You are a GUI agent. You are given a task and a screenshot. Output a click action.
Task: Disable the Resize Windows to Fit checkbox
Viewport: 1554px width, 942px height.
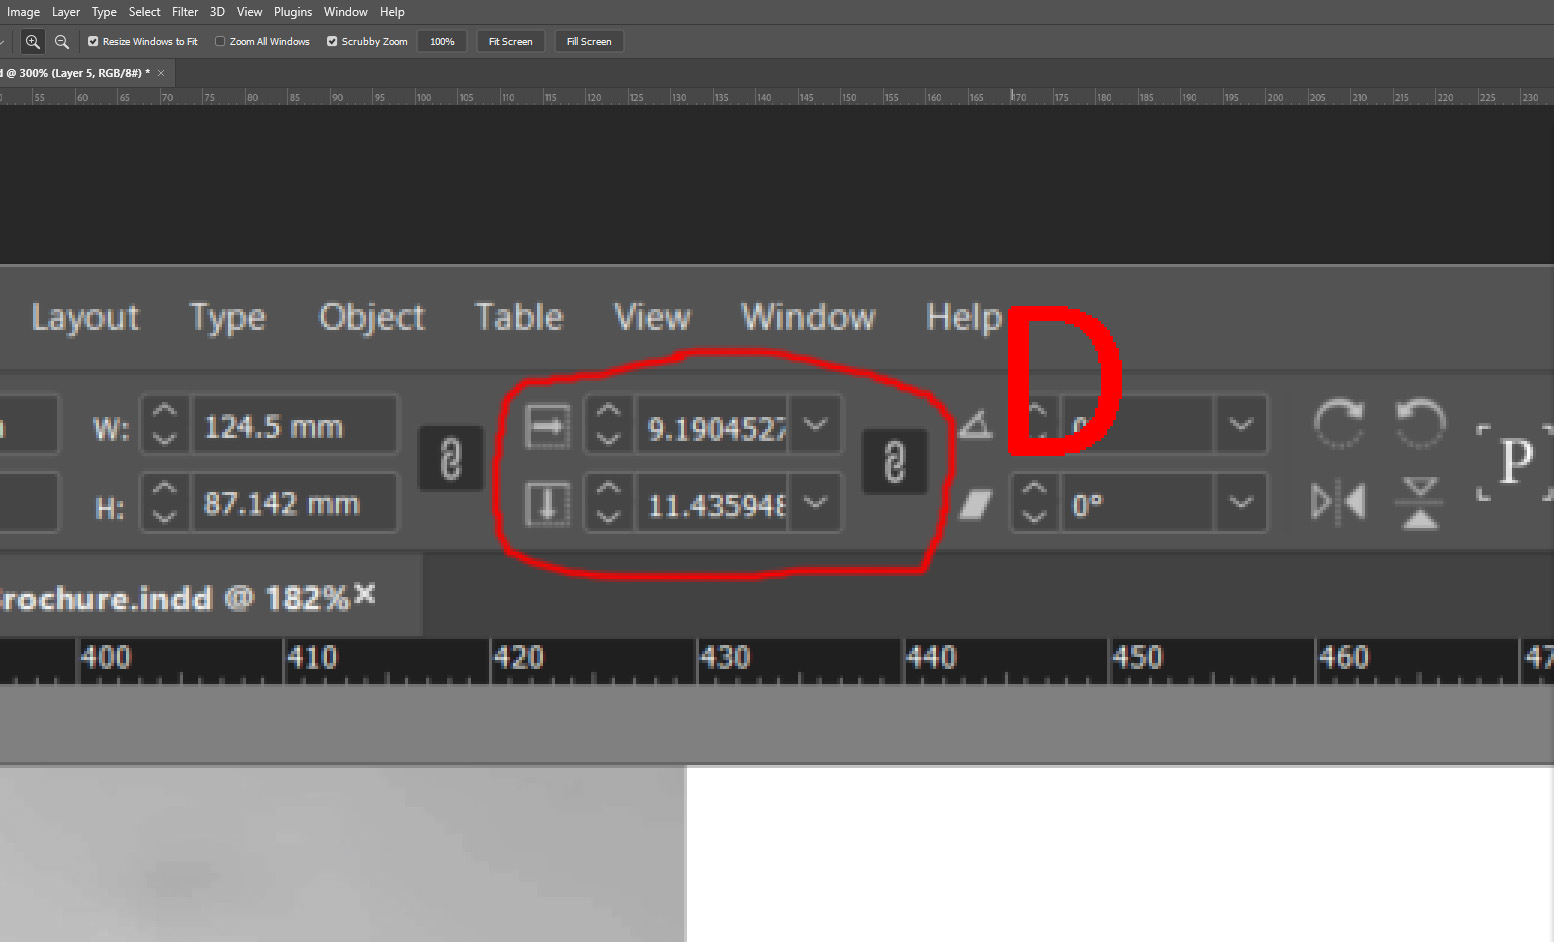[92, 41]
